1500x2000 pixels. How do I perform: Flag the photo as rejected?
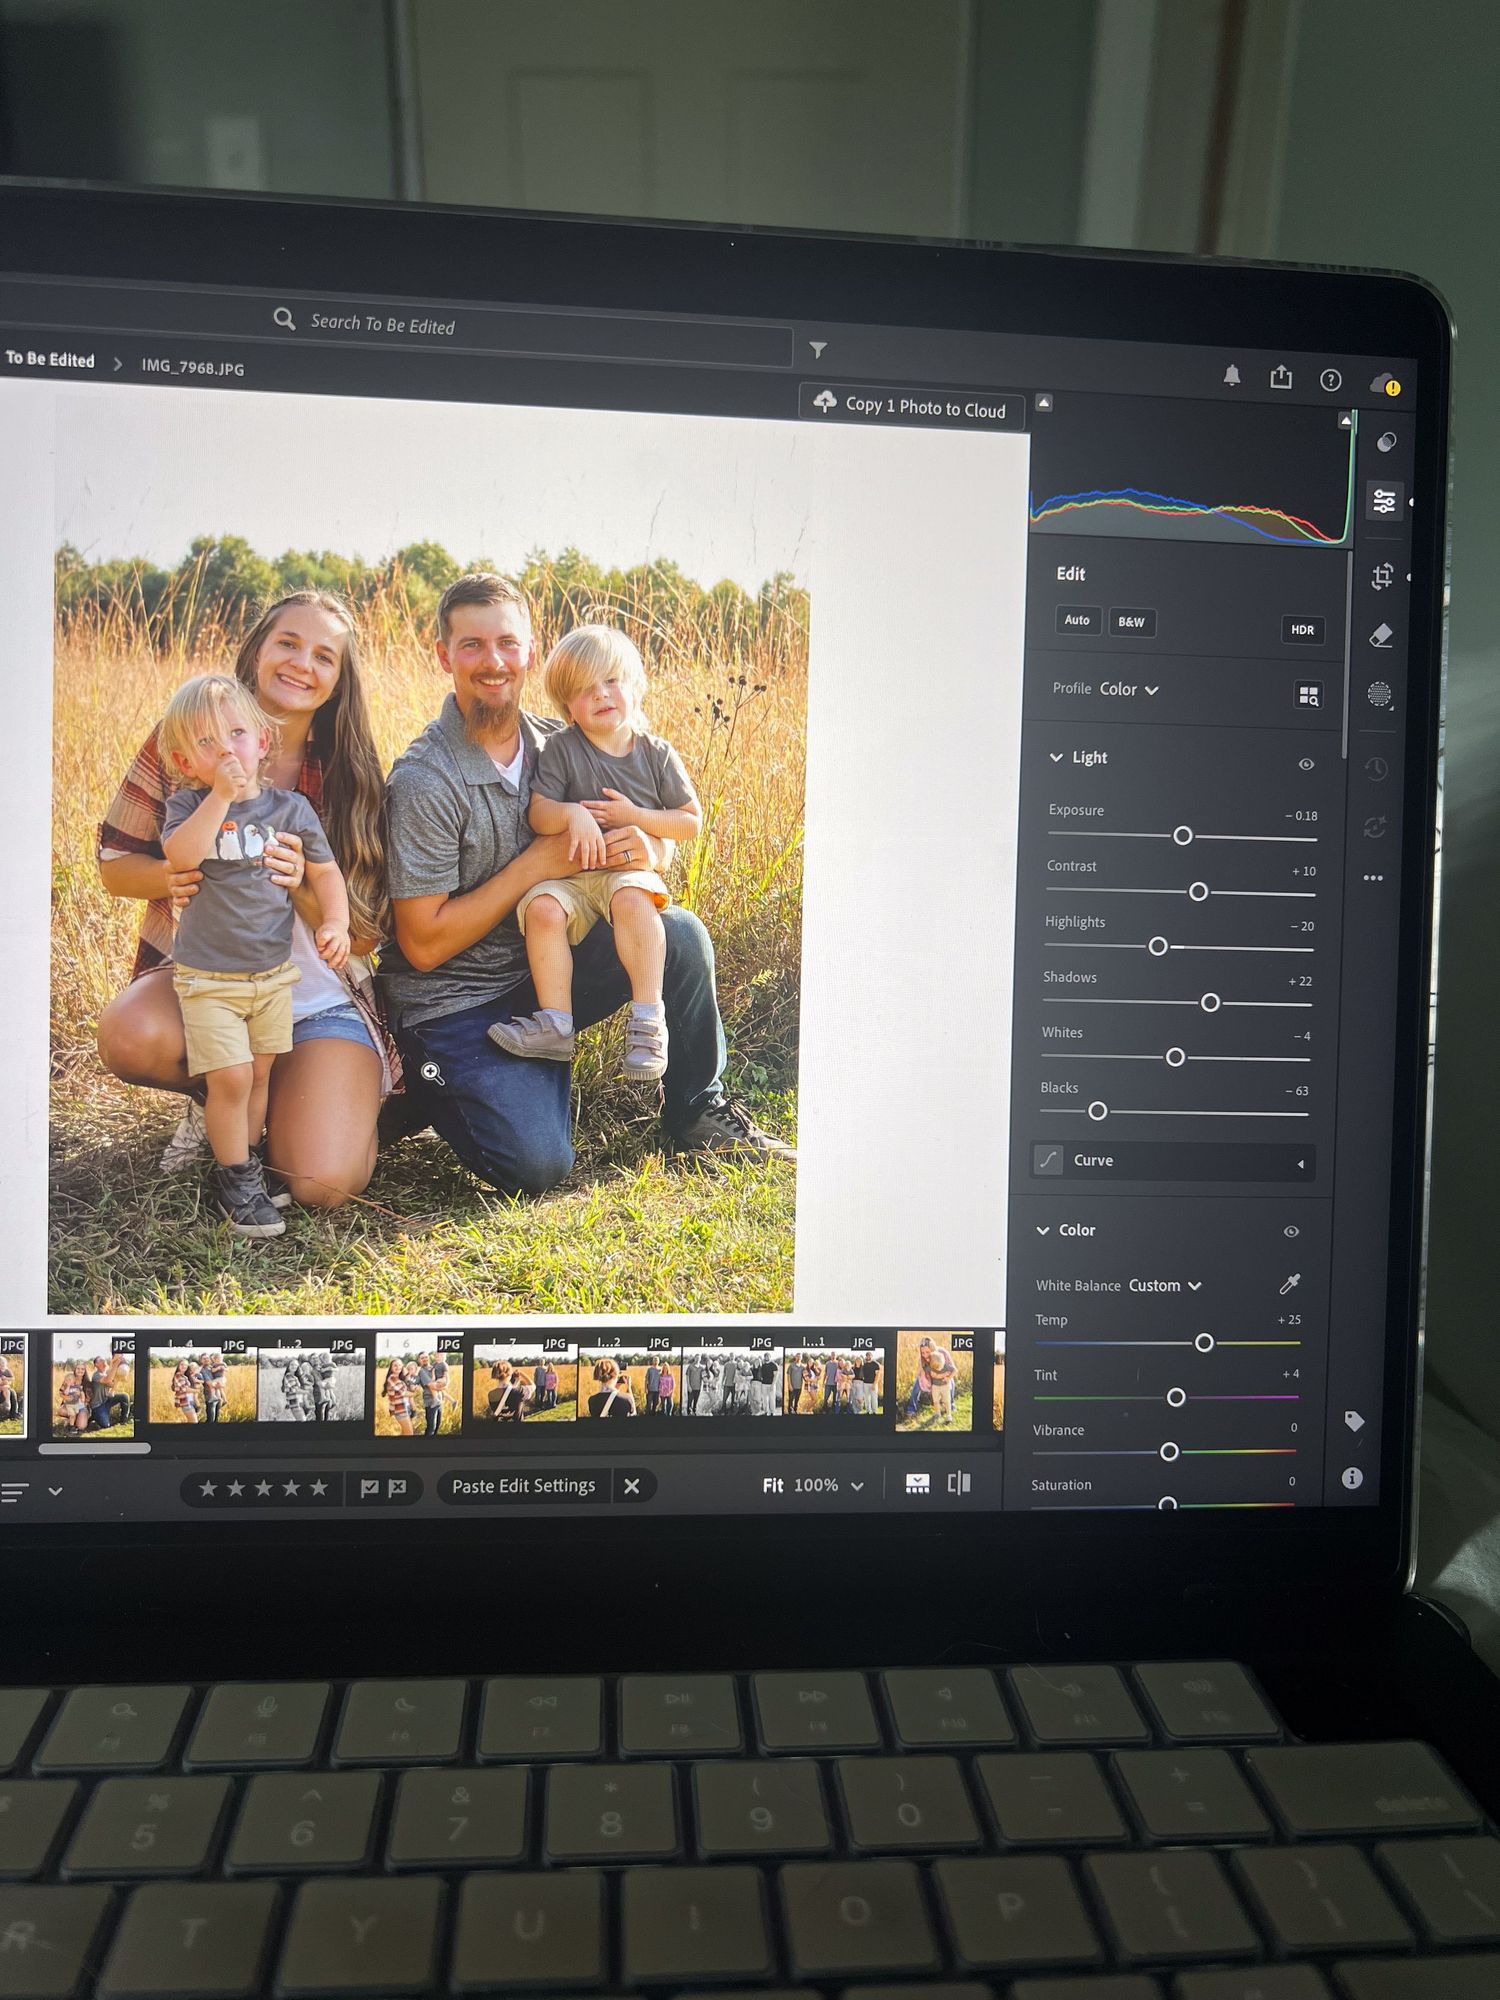coord(397,1488)
